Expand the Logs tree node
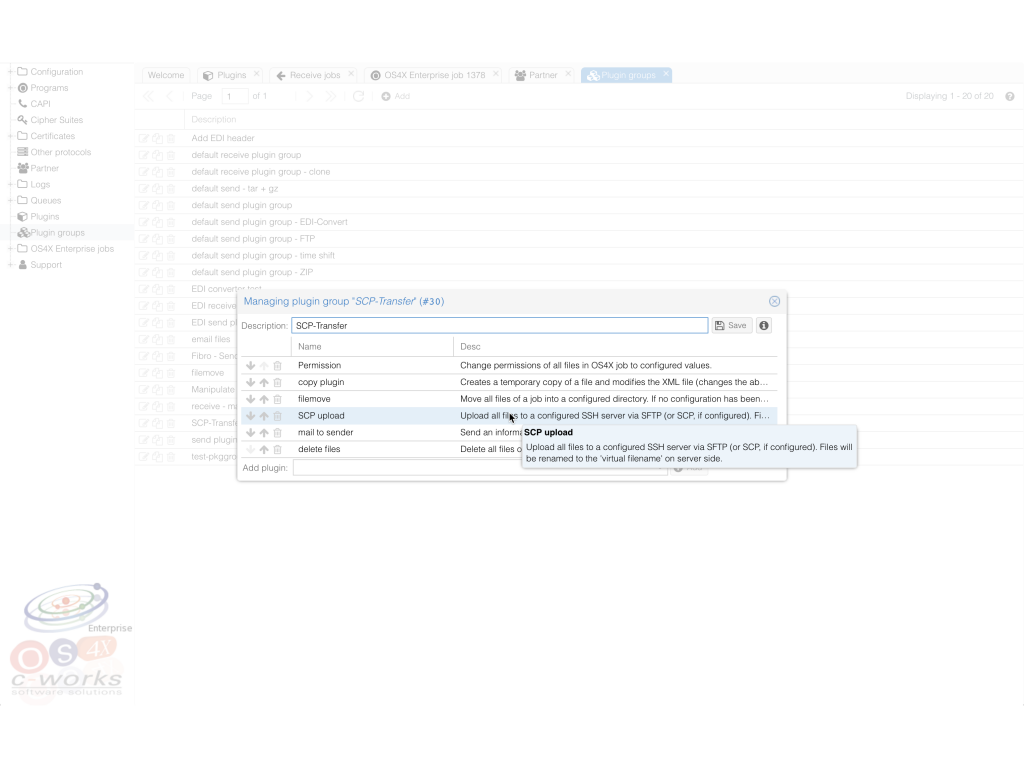 click(8, 184)
